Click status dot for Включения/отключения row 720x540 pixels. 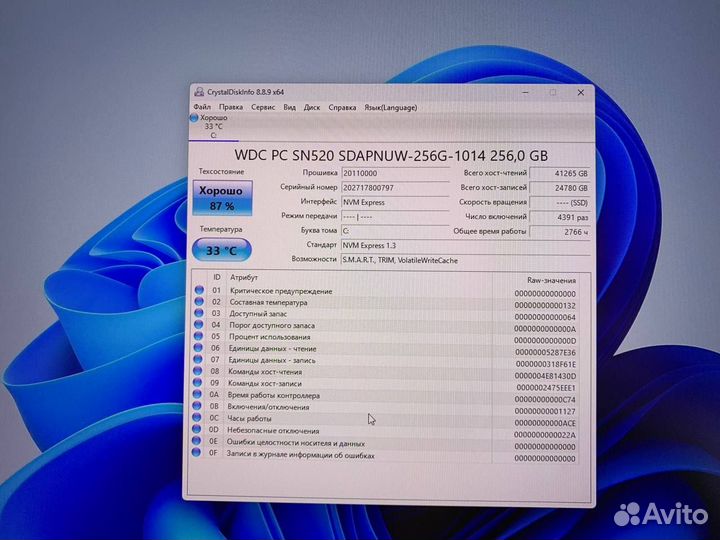[197, 406]
